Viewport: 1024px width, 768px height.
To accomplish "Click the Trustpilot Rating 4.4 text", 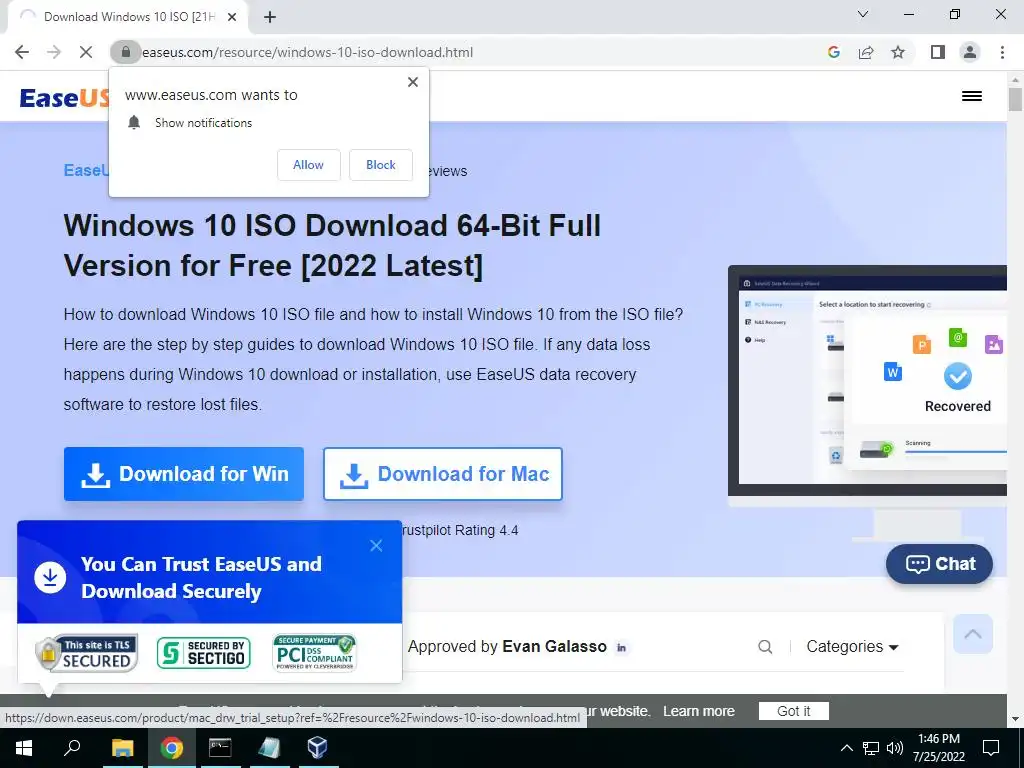I will point(460,530).
